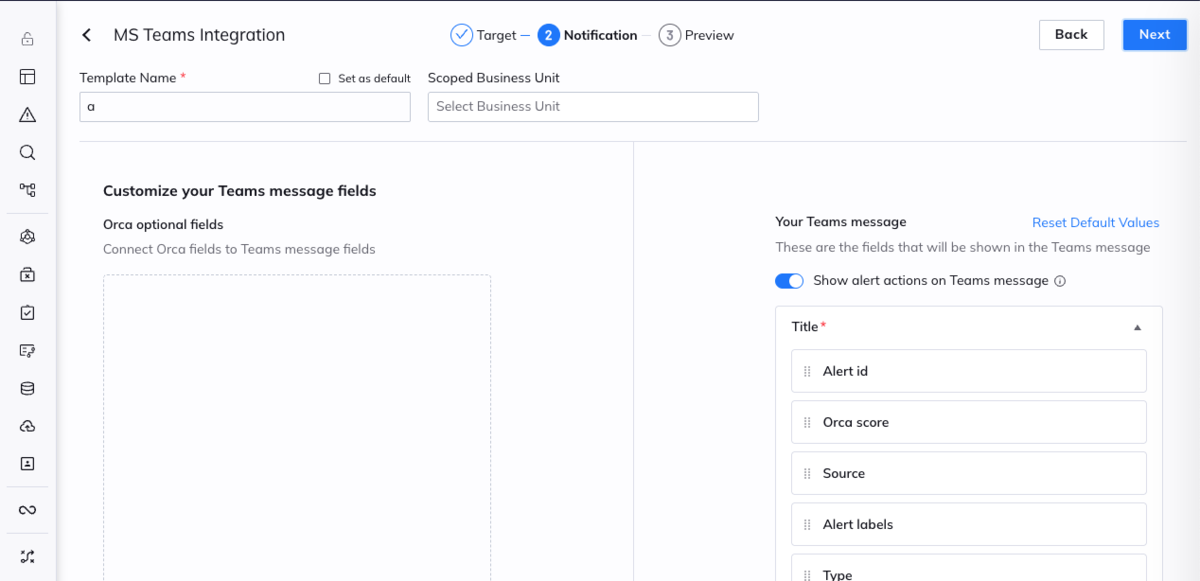Grab the drag handle of Alert labels
This screenshot has height=581, width=1200.
click(808, 524)
